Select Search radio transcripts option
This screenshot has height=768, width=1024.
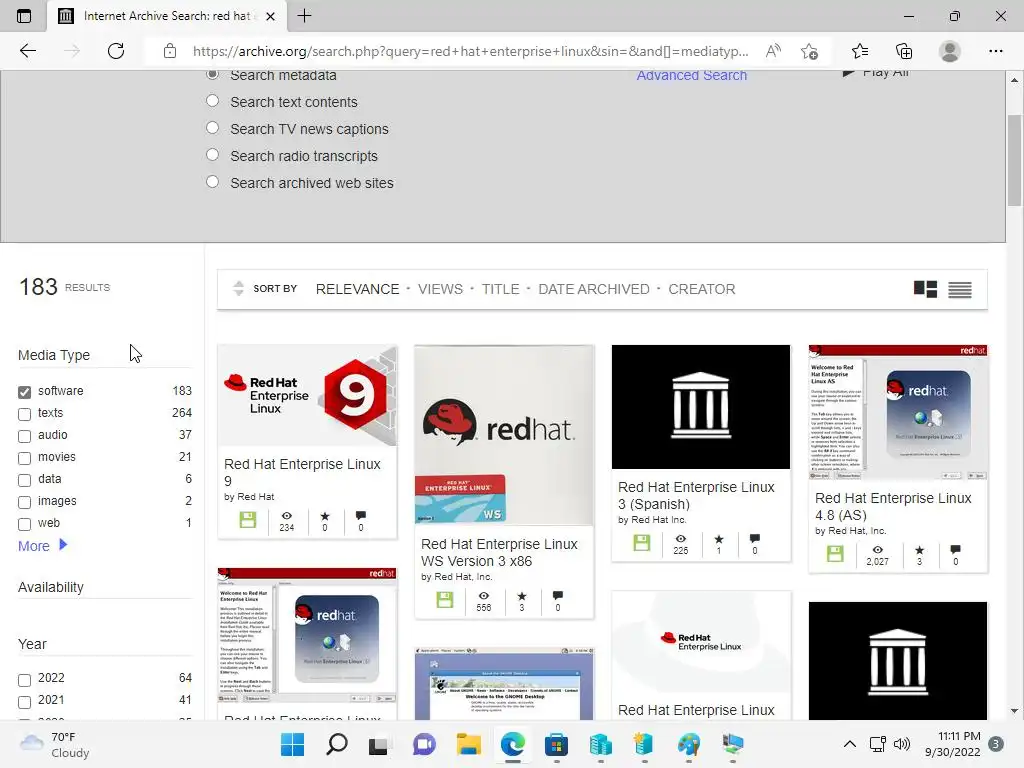212,155
